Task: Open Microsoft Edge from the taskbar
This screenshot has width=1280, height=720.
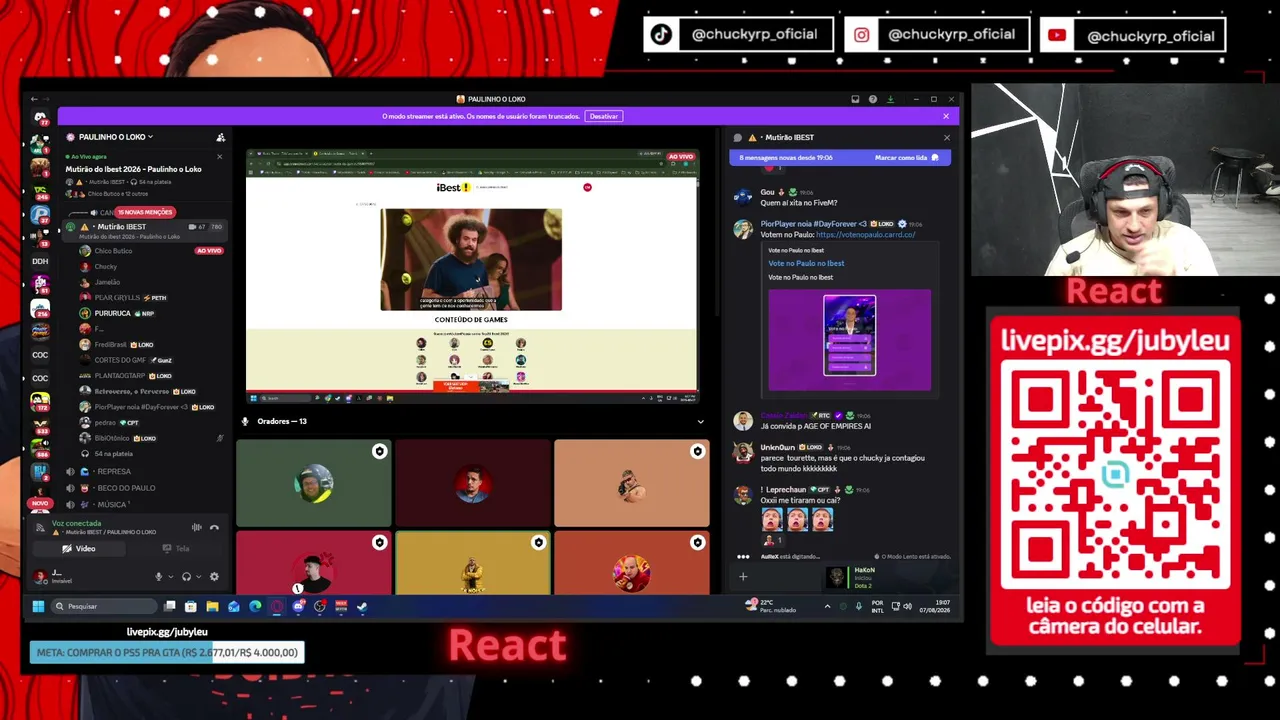Action: (255, 606)
